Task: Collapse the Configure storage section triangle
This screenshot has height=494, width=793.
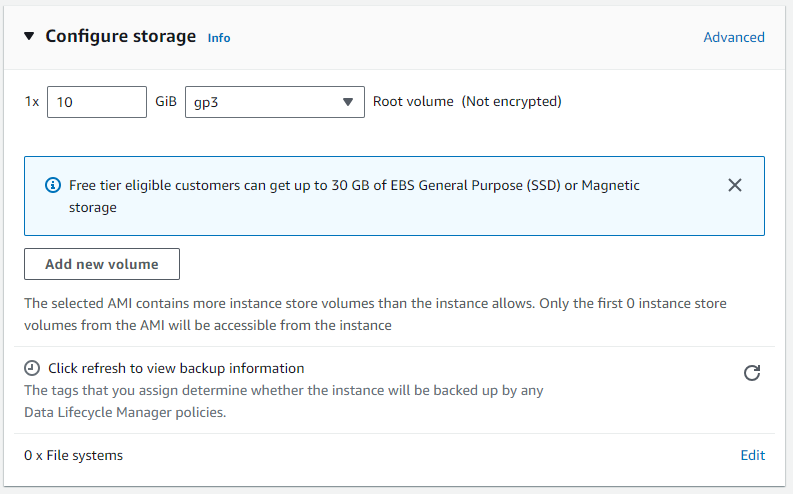Action: point(29,36)
